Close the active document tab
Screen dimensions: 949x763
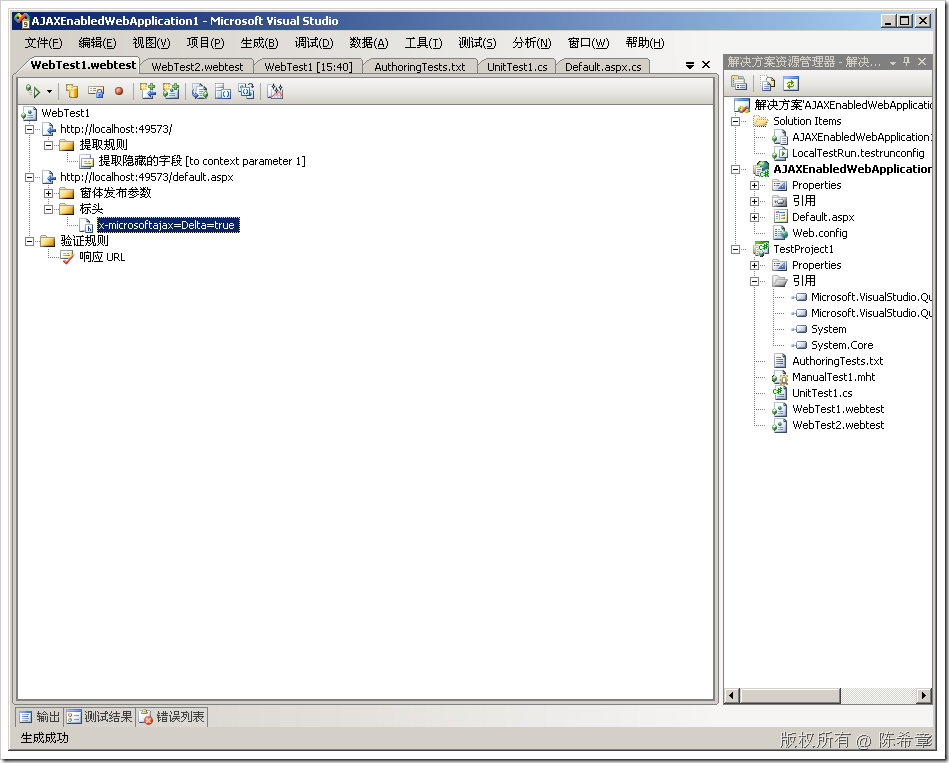tap(706, 65)
